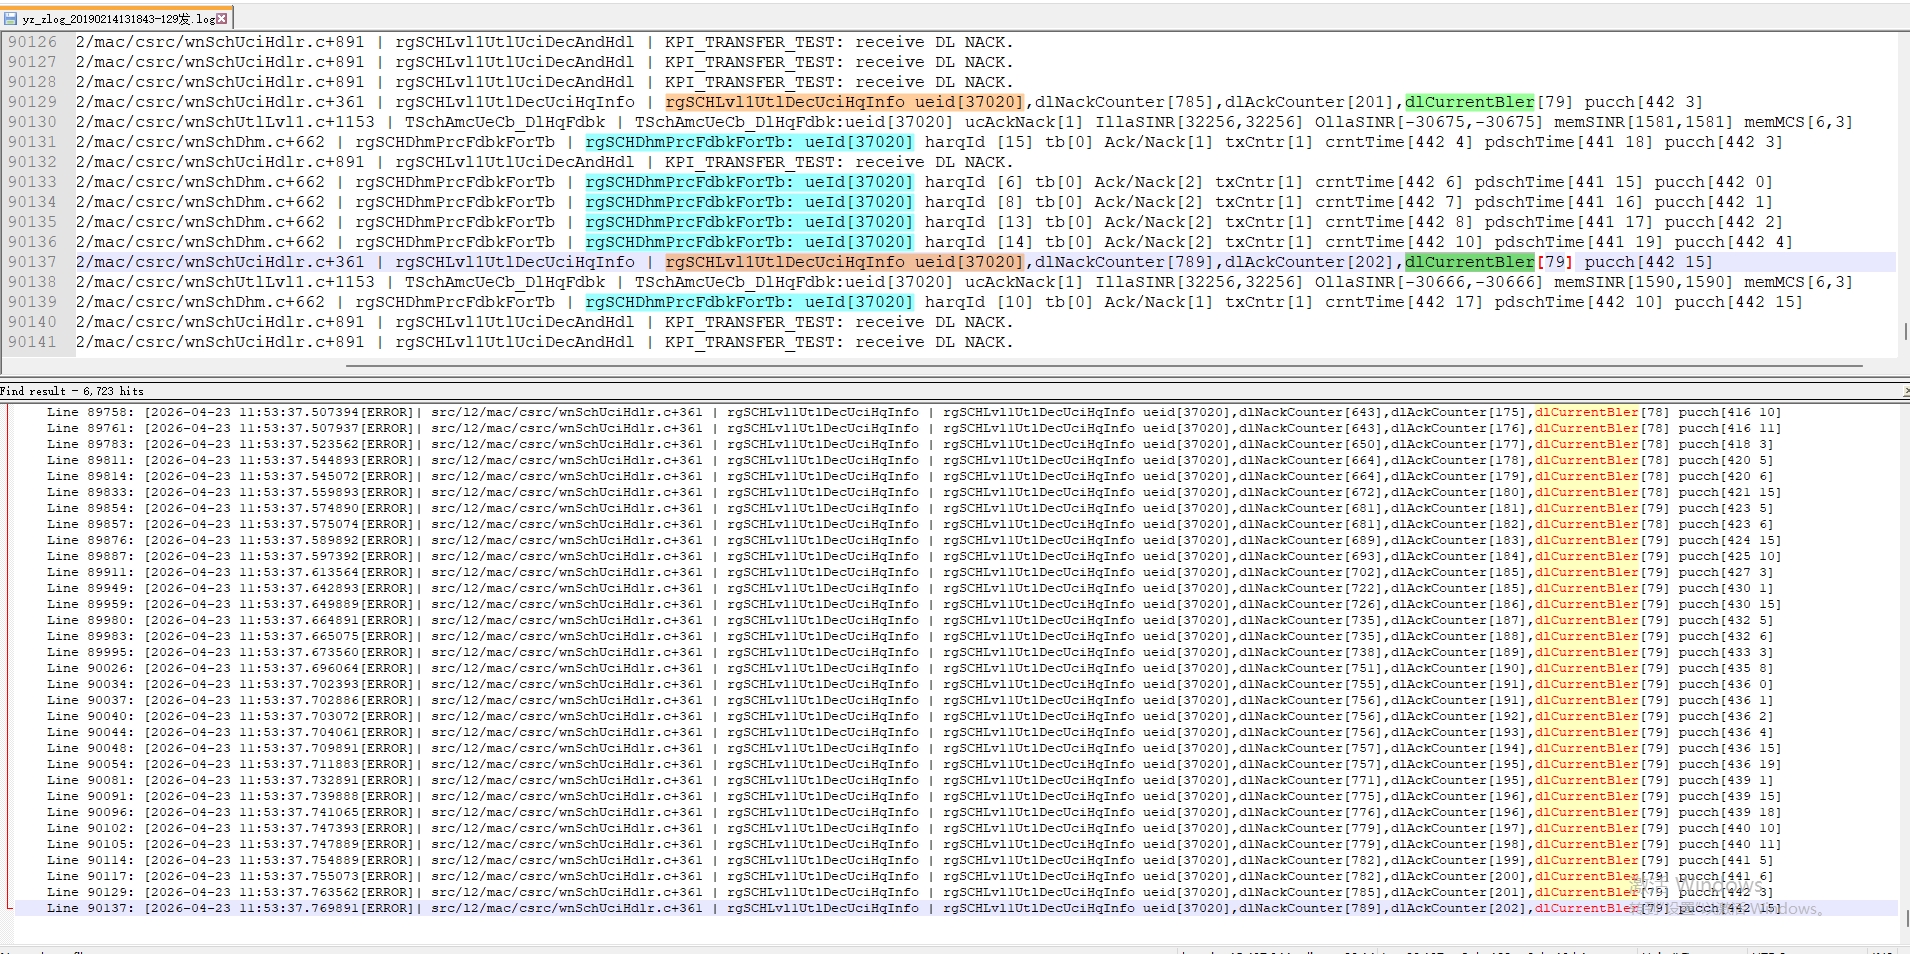Close the Find result panel
1910x954 pixels.
(1905, 391)
